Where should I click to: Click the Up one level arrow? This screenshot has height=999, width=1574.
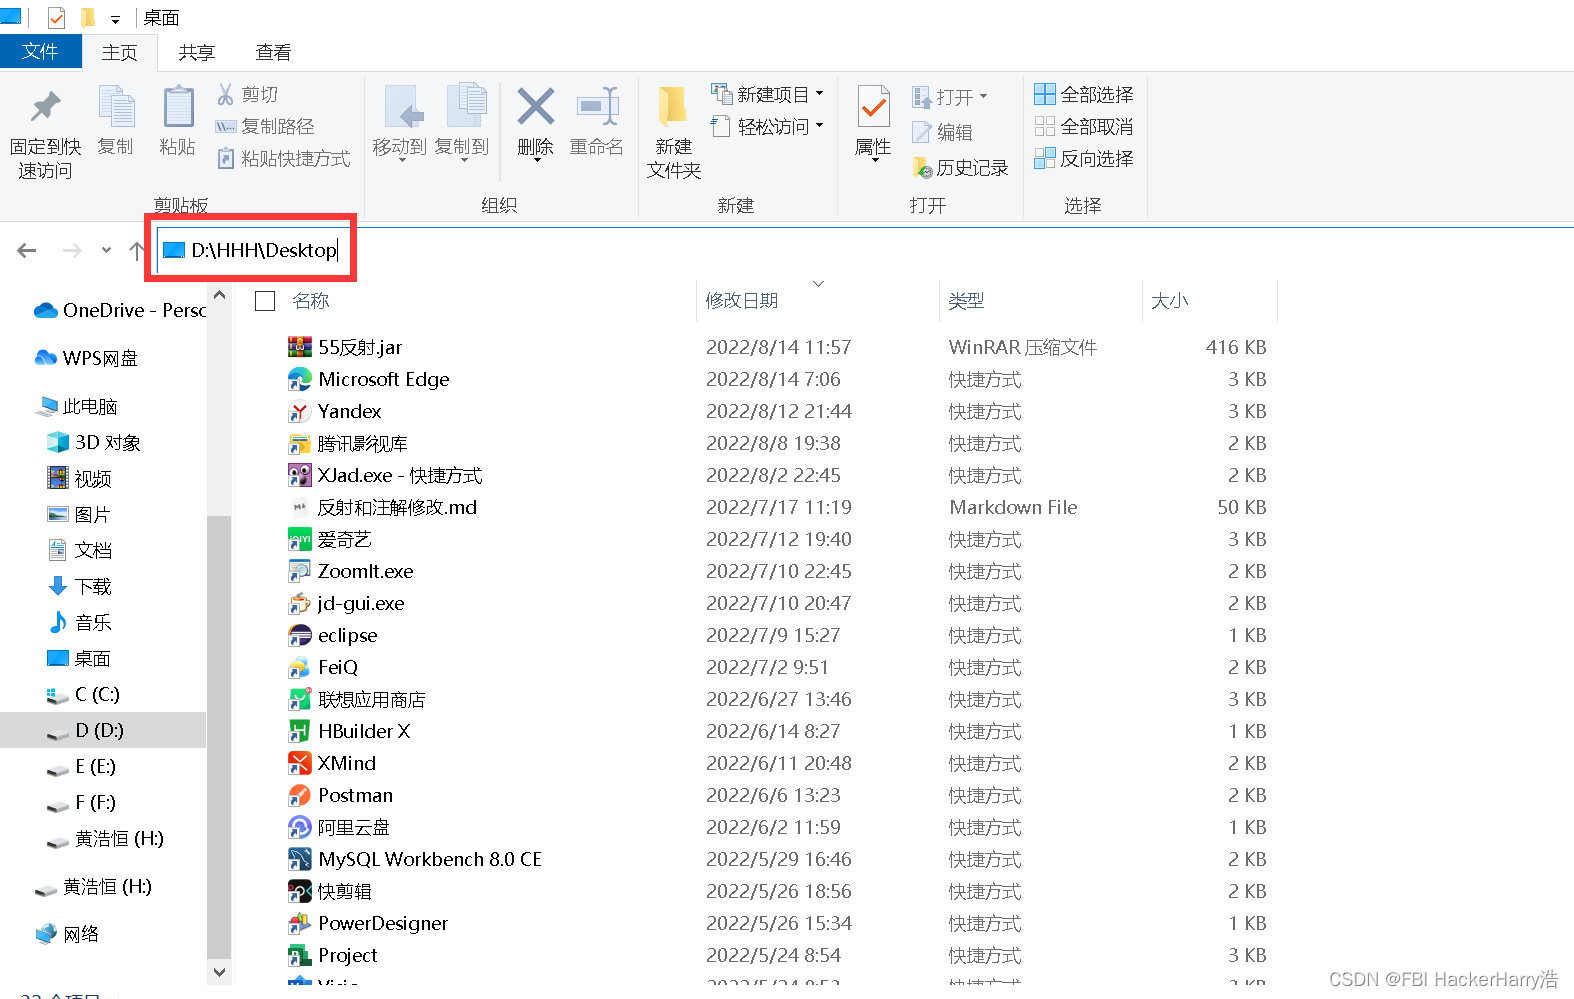137,250
